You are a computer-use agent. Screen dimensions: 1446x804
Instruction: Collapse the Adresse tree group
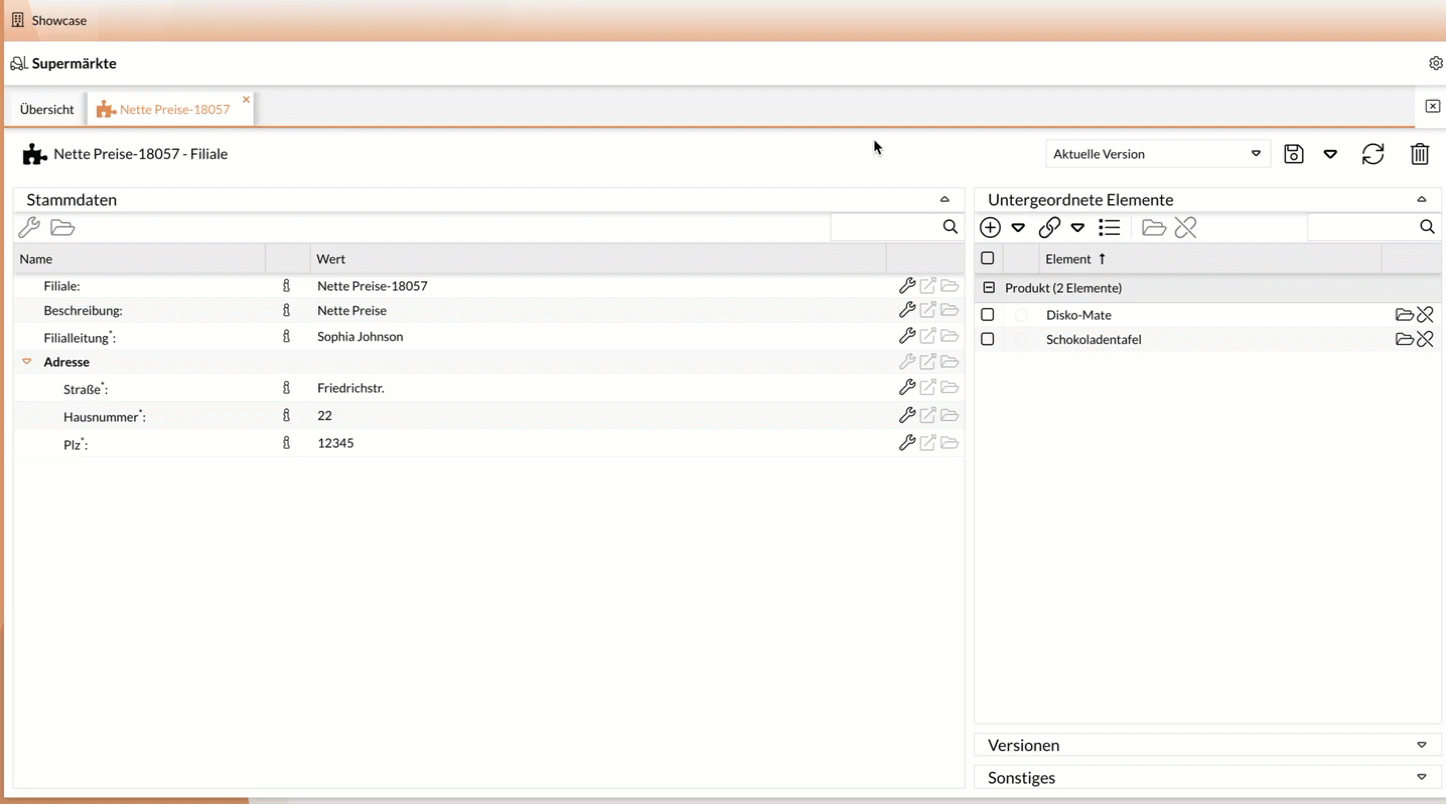click(x=27, y=362)
